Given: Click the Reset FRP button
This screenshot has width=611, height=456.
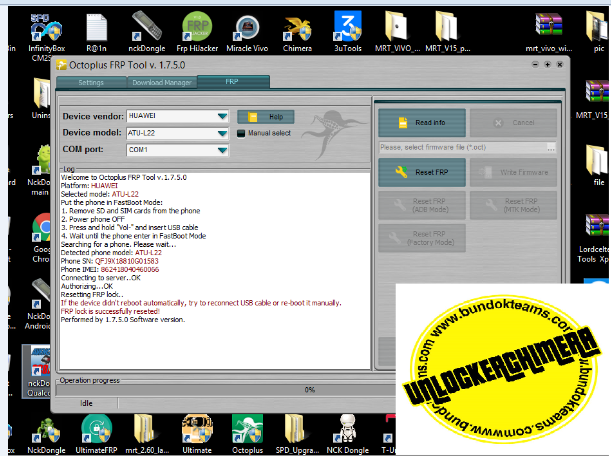Looking at the screenshot, I should 422,172.
